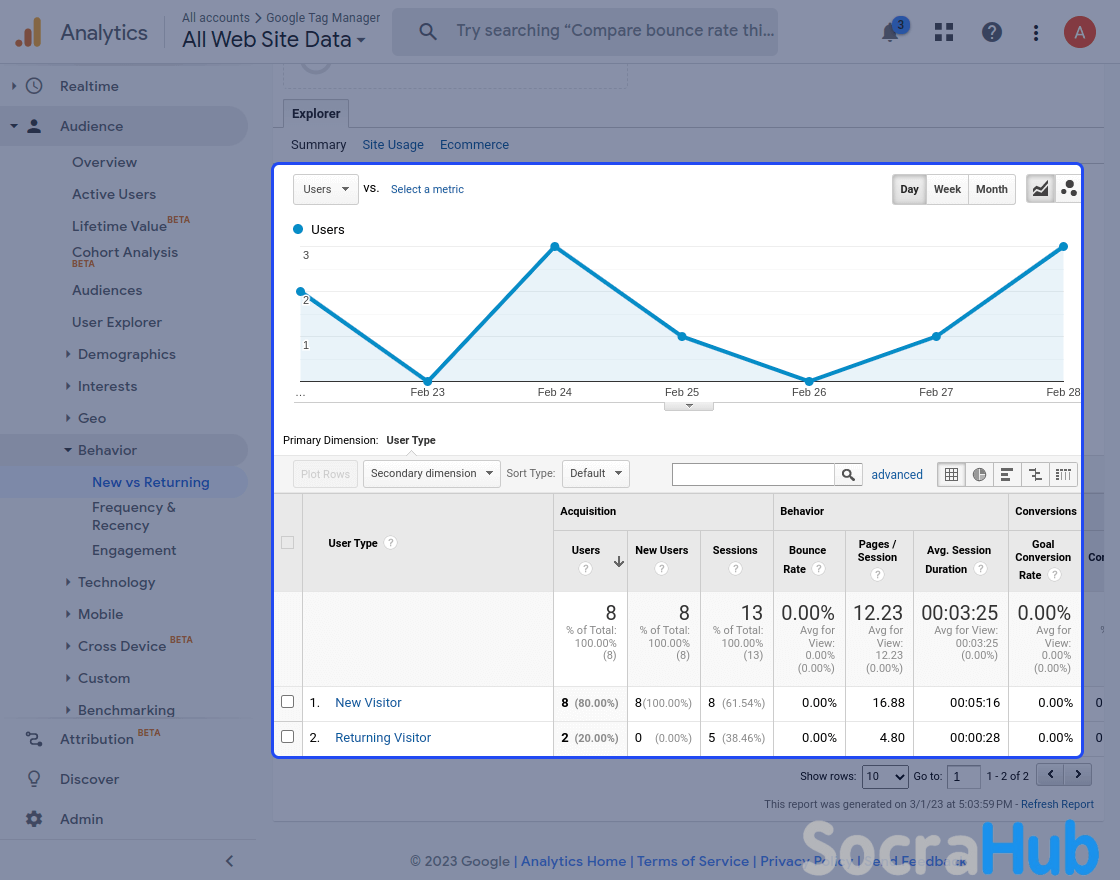Image resolution: width=1120 pixels, height=880 pixels.
Task: Click the Refresh Report link
Action: tap(1057, 804)
